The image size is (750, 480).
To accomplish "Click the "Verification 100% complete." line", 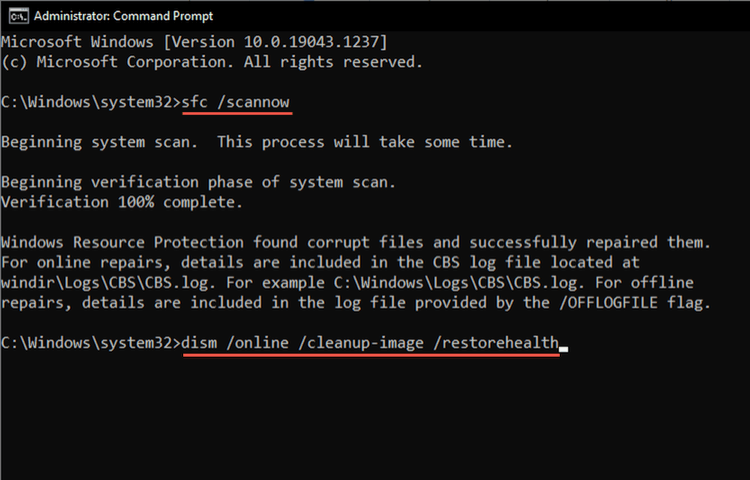I will (x=121, y=202).
